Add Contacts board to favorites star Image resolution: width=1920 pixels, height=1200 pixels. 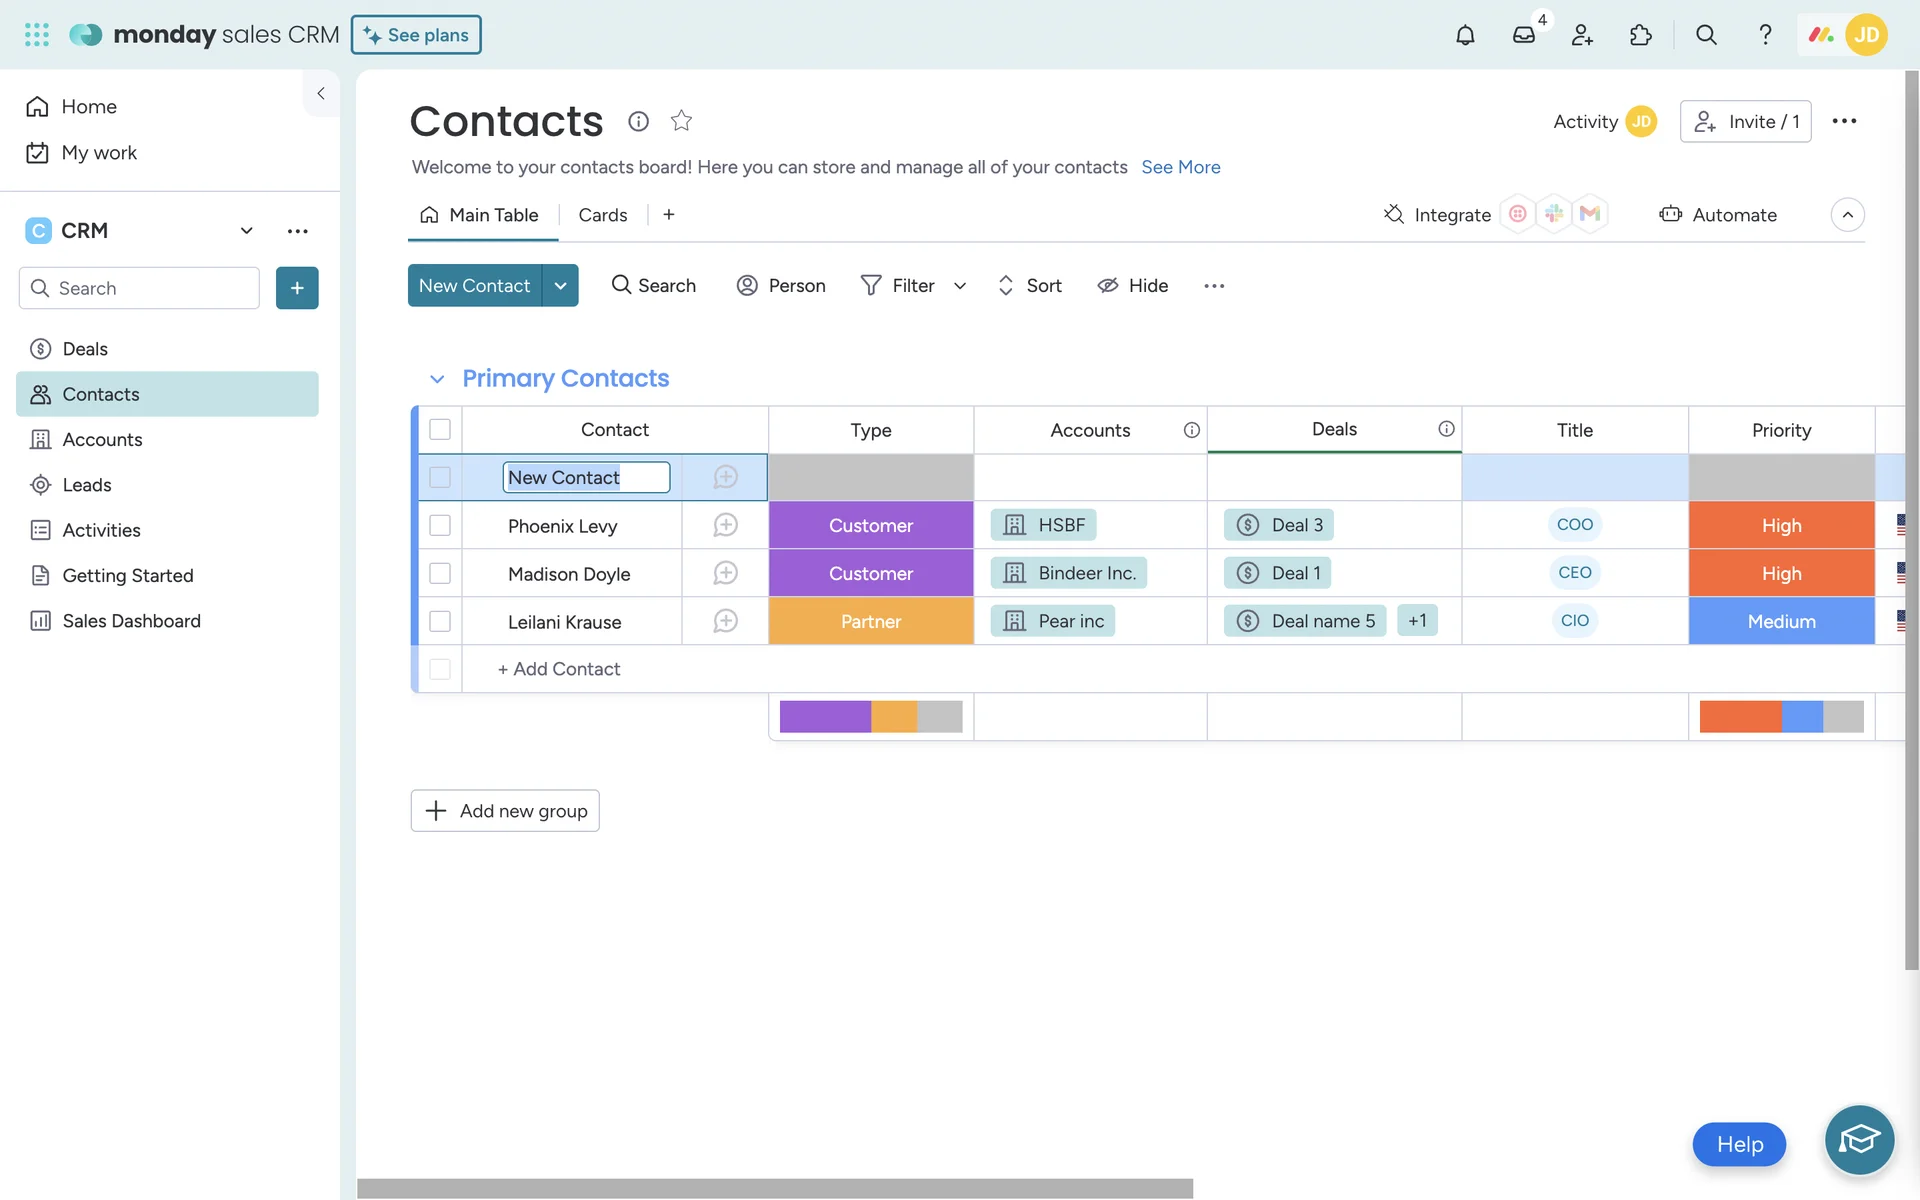(x=681, y=121)
